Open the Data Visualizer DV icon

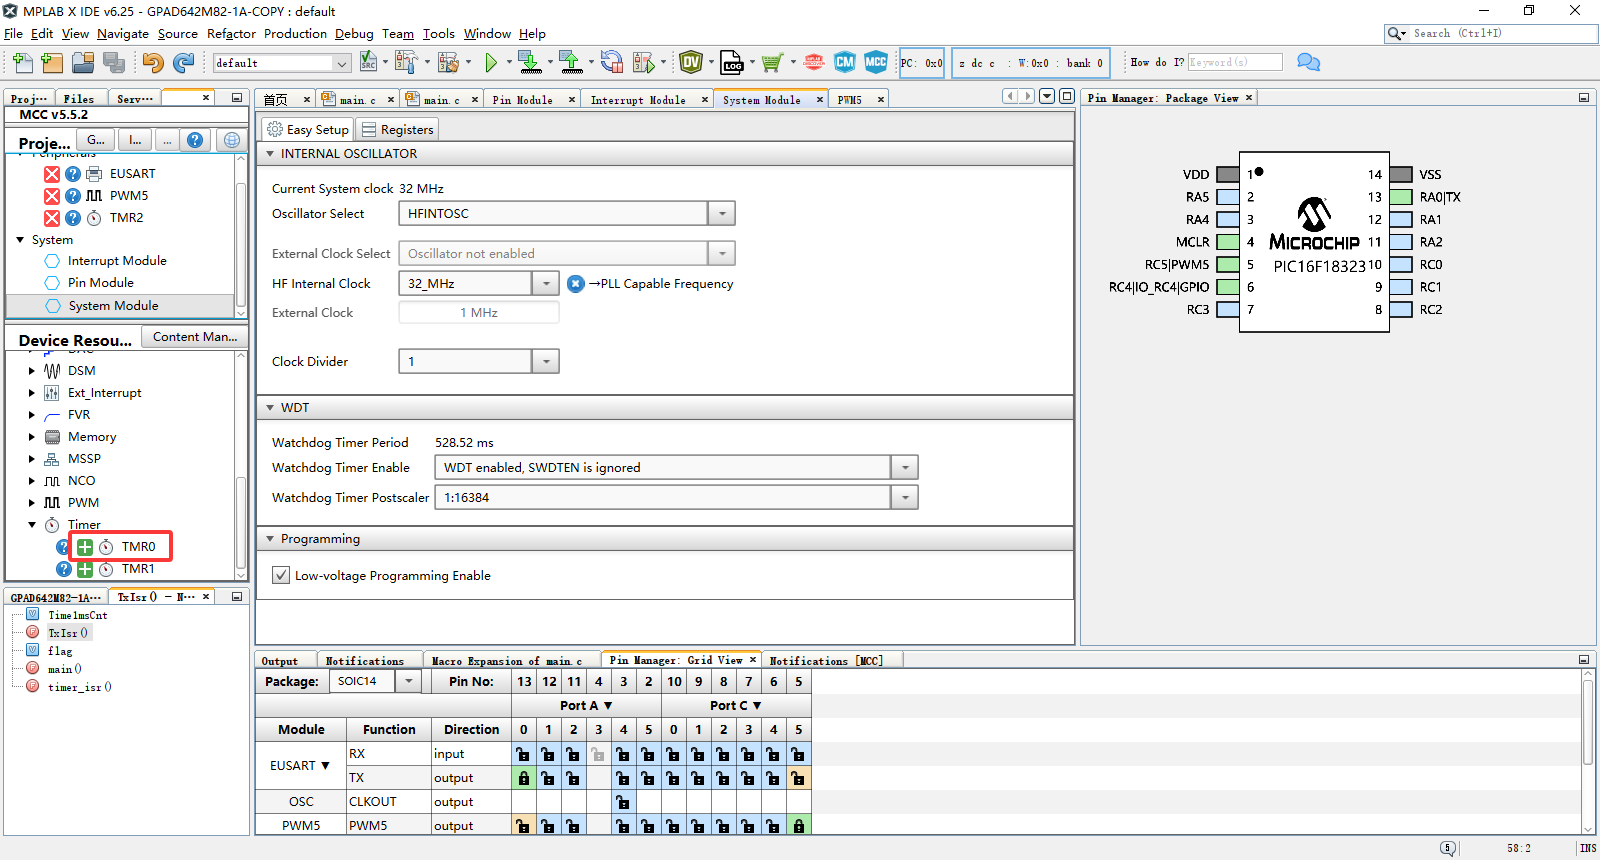point(691,63)
